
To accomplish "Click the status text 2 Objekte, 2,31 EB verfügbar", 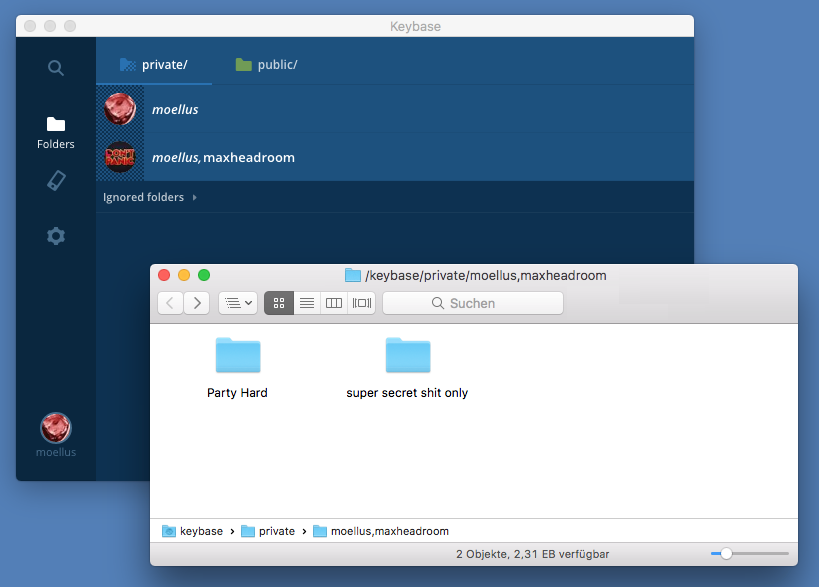I will pos(532,554).
